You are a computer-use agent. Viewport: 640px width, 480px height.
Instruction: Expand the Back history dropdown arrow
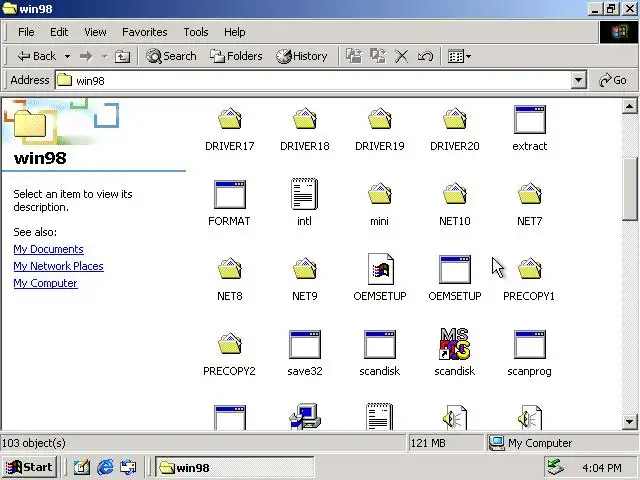[x=67, y=56]
